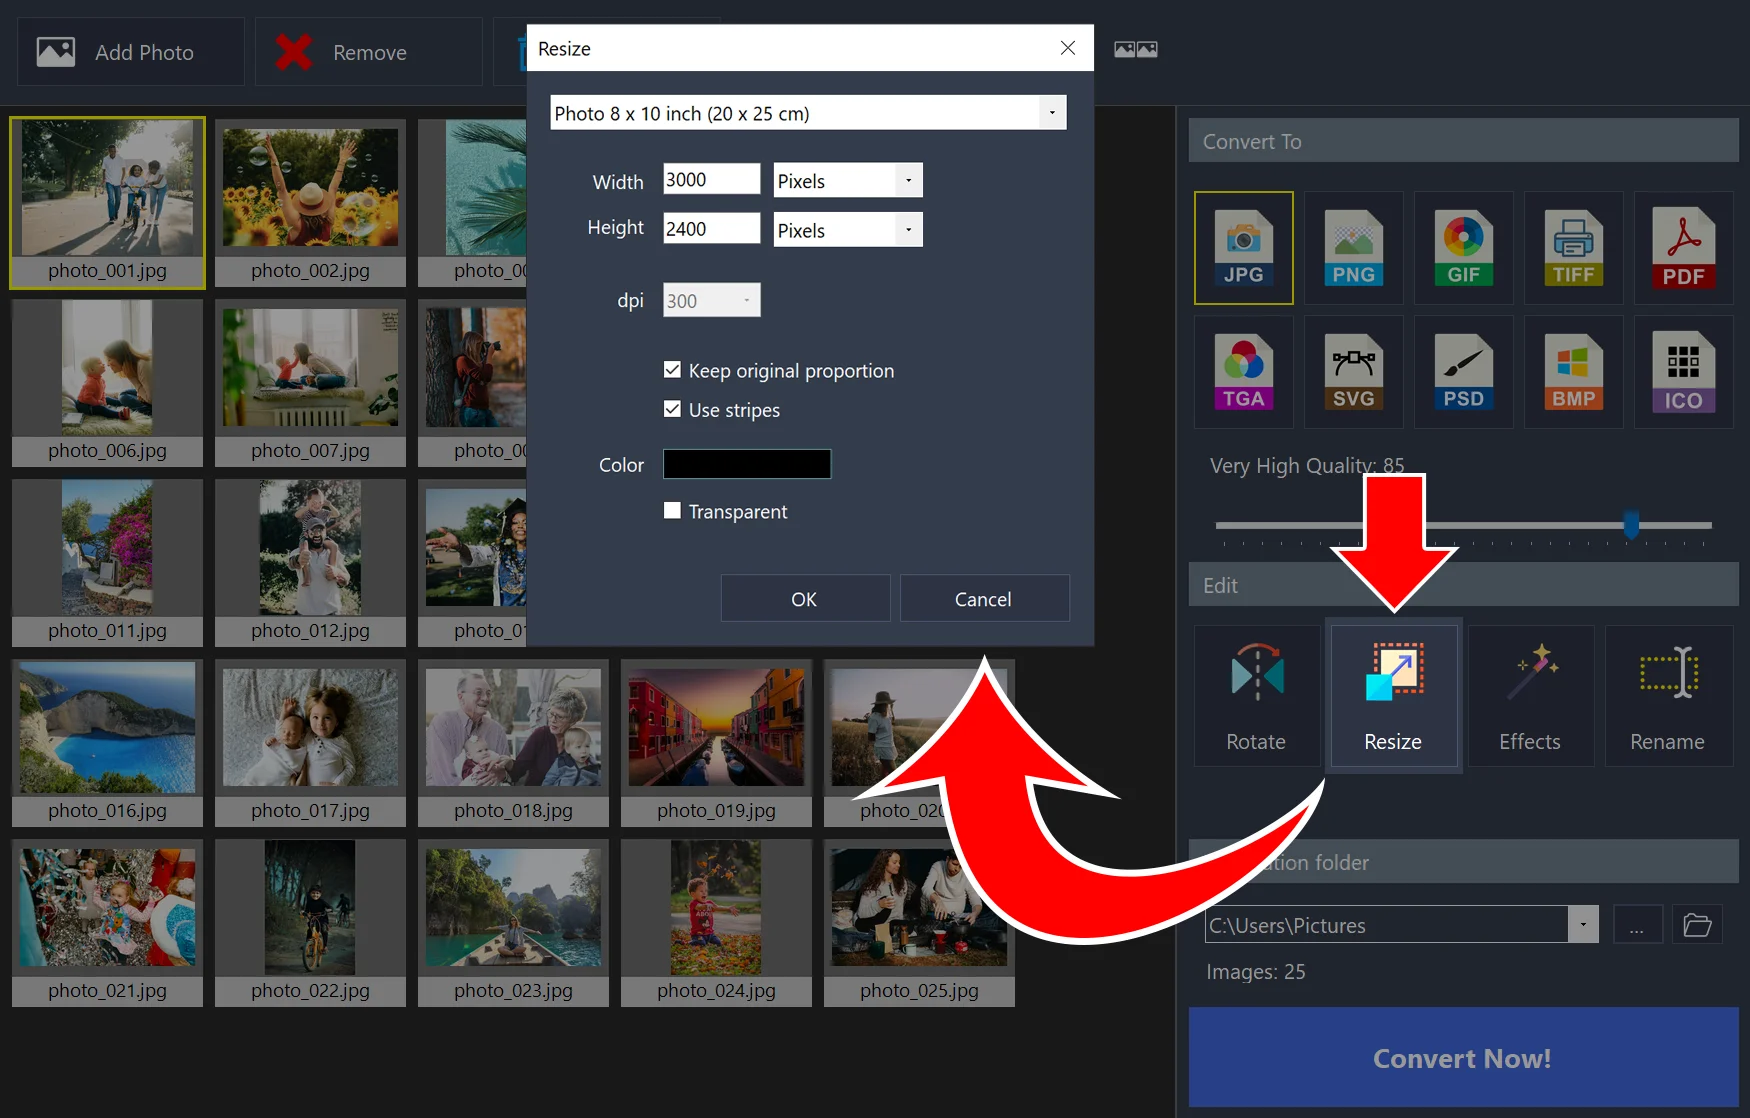Open the Rename edit tool

click(1668, 696)
